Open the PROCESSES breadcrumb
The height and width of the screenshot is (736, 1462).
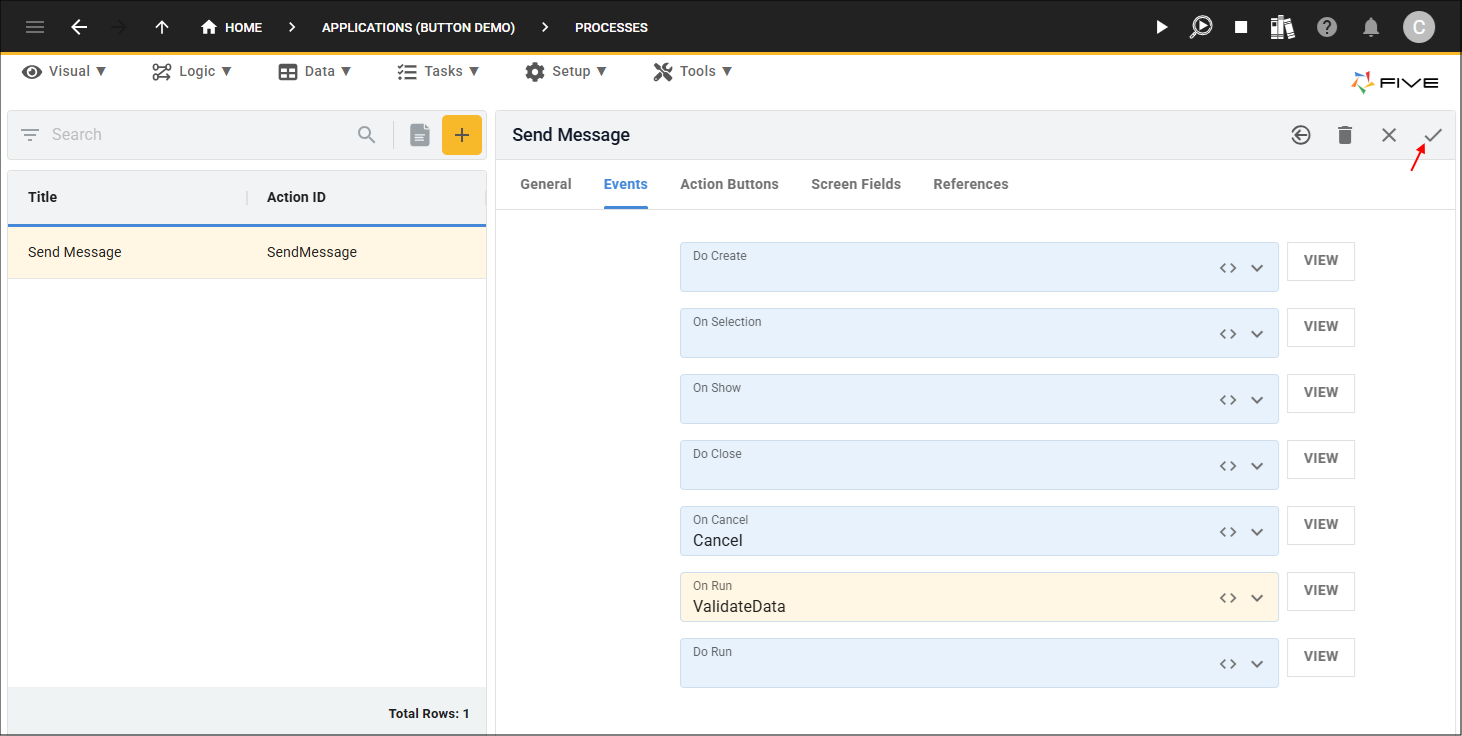click(x=611, y=27)
